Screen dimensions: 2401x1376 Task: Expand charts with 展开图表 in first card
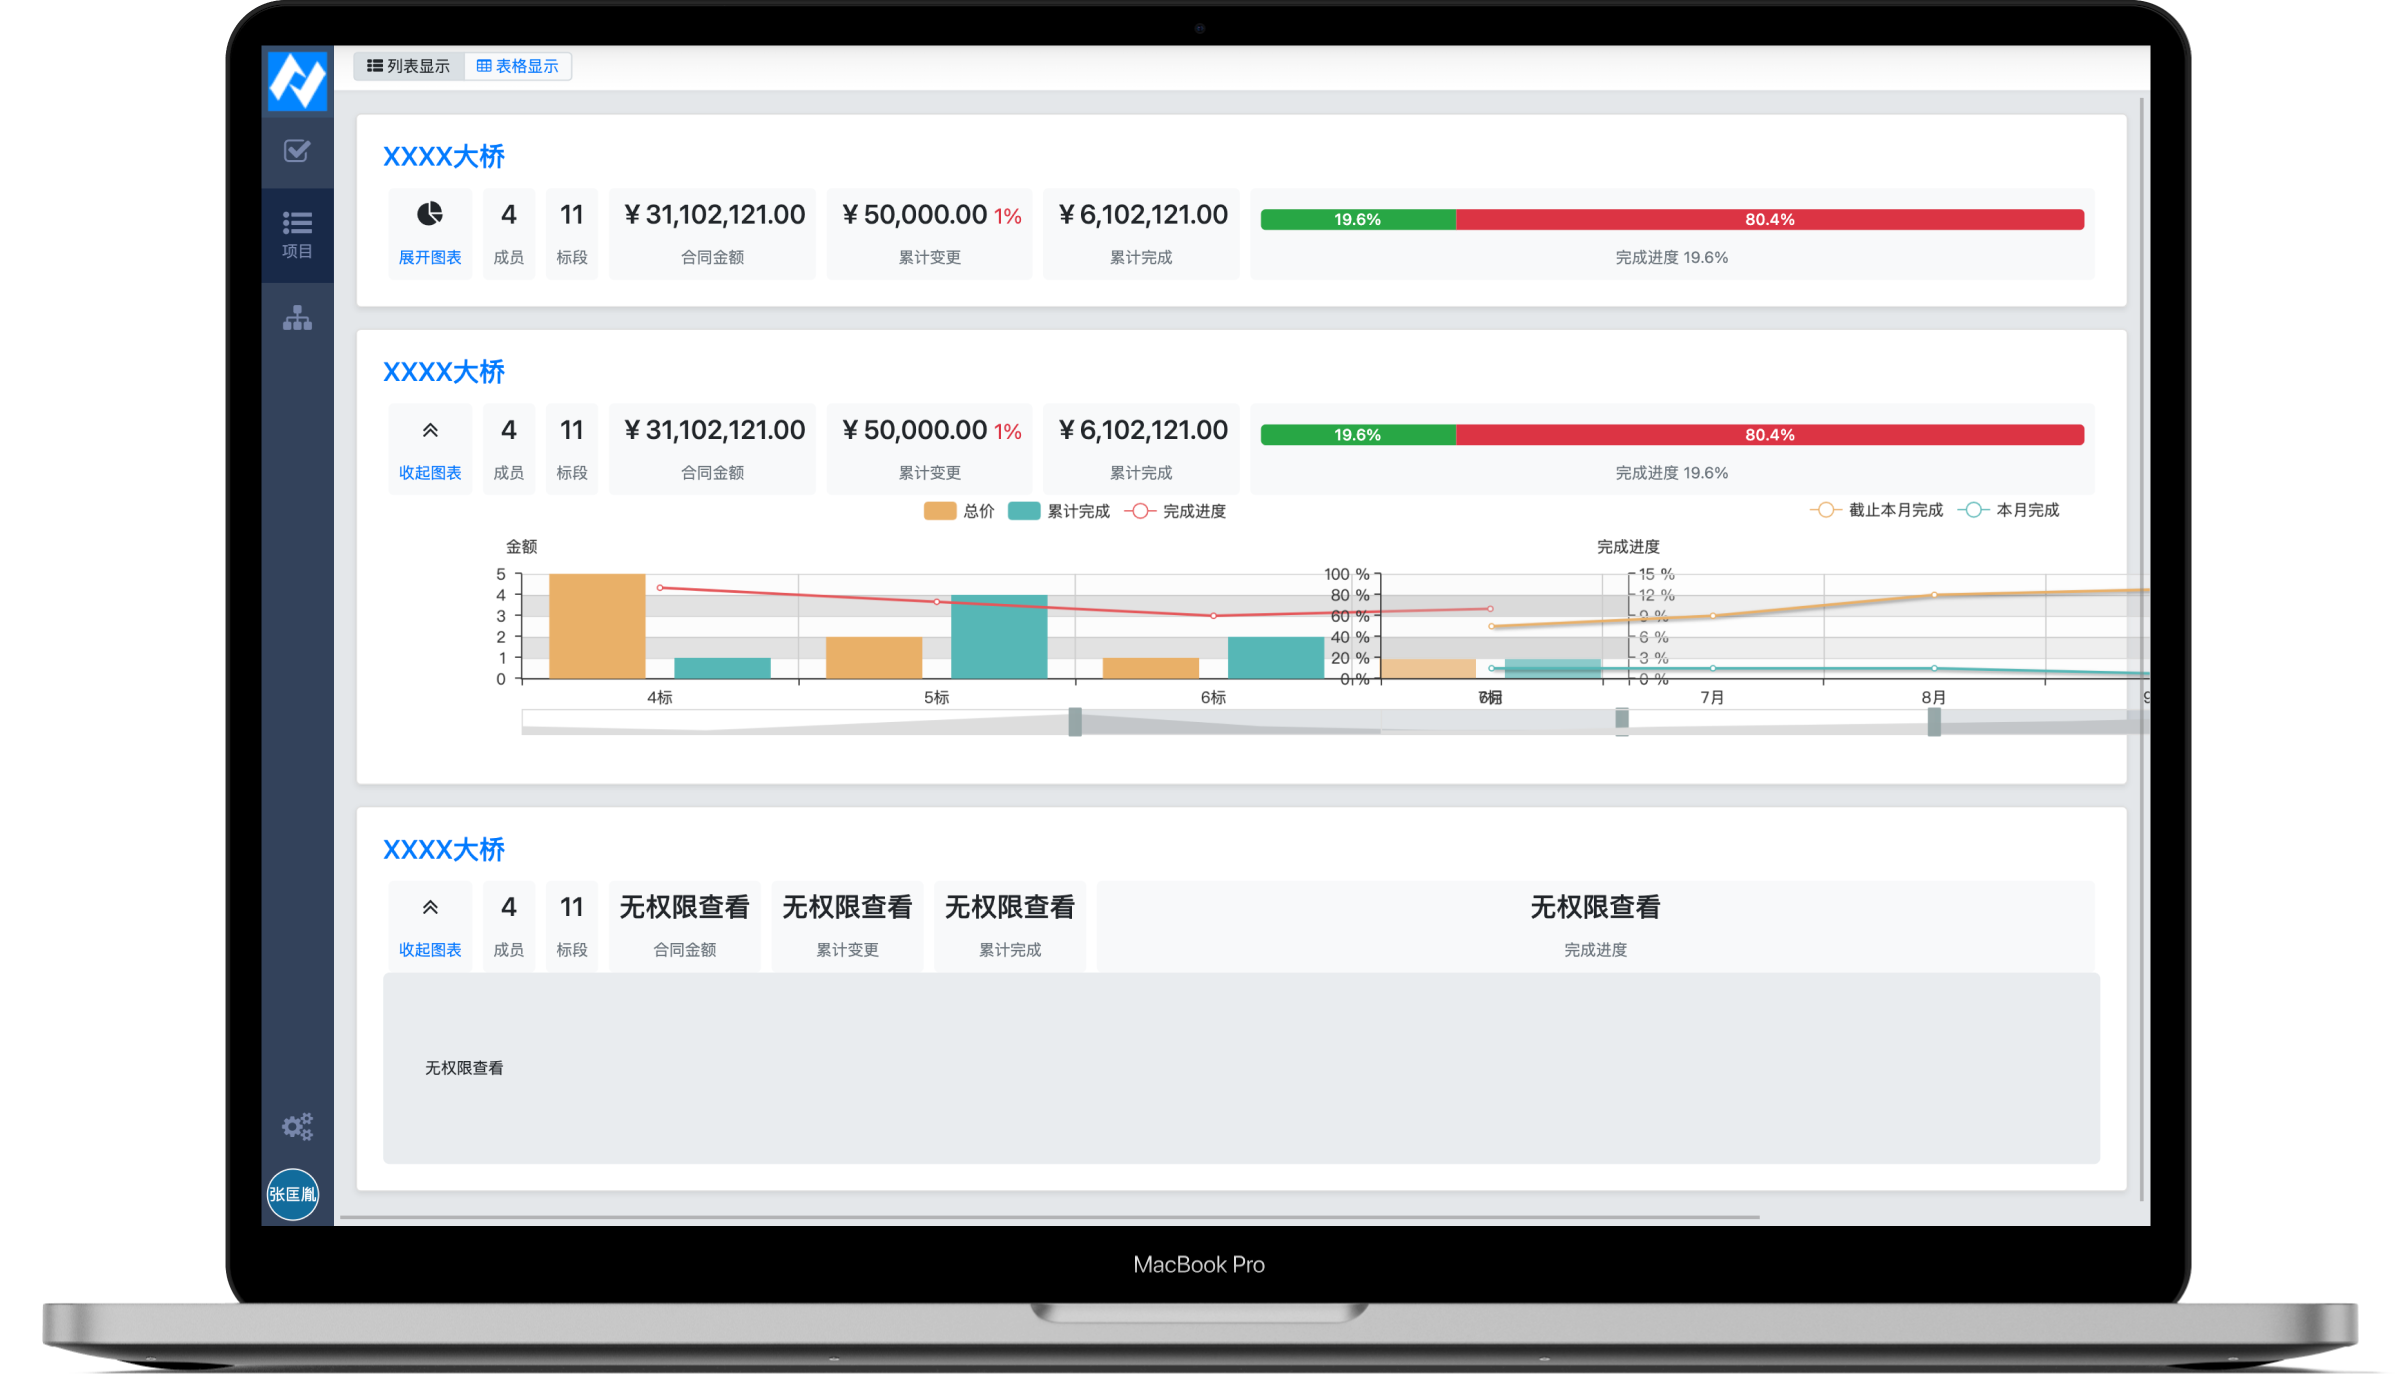430,257
